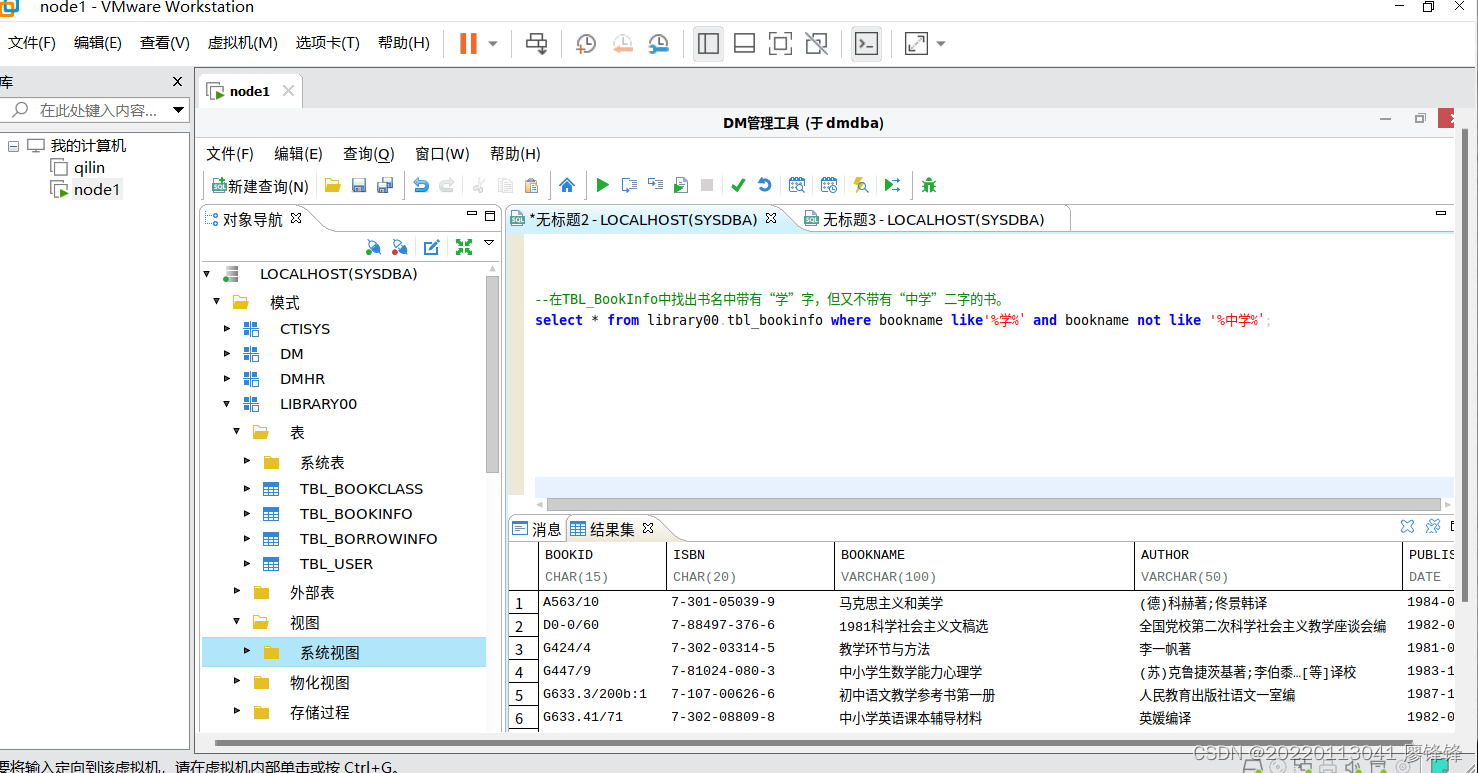Click the library search input field
Screen dimensions: 1478x773
pos(96,110)
